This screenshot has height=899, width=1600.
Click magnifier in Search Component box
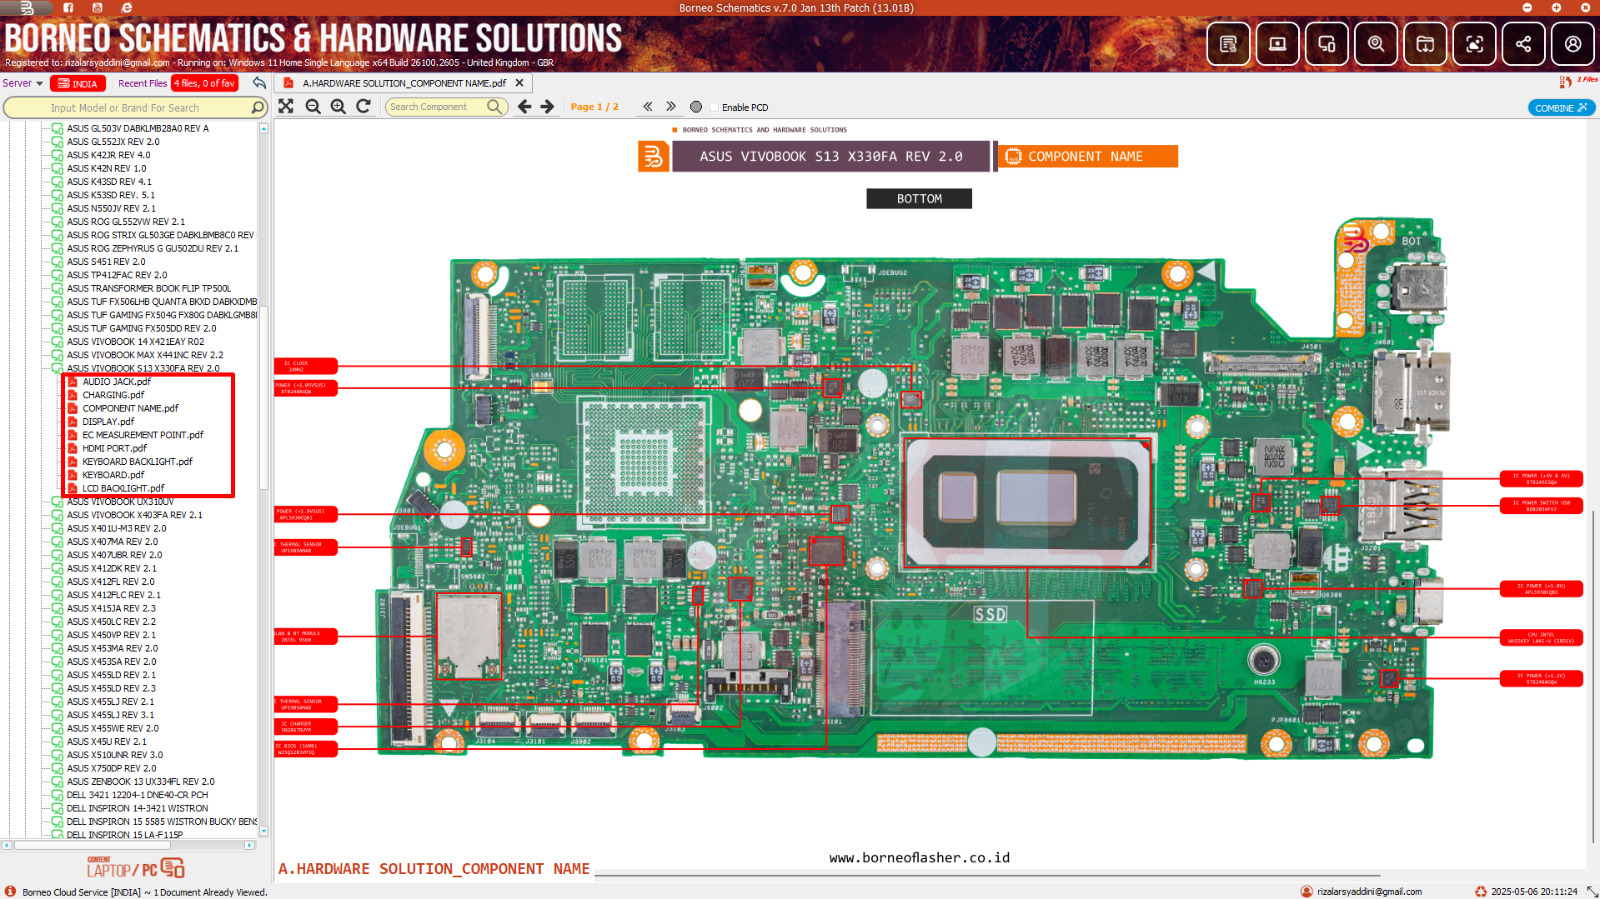494,106
